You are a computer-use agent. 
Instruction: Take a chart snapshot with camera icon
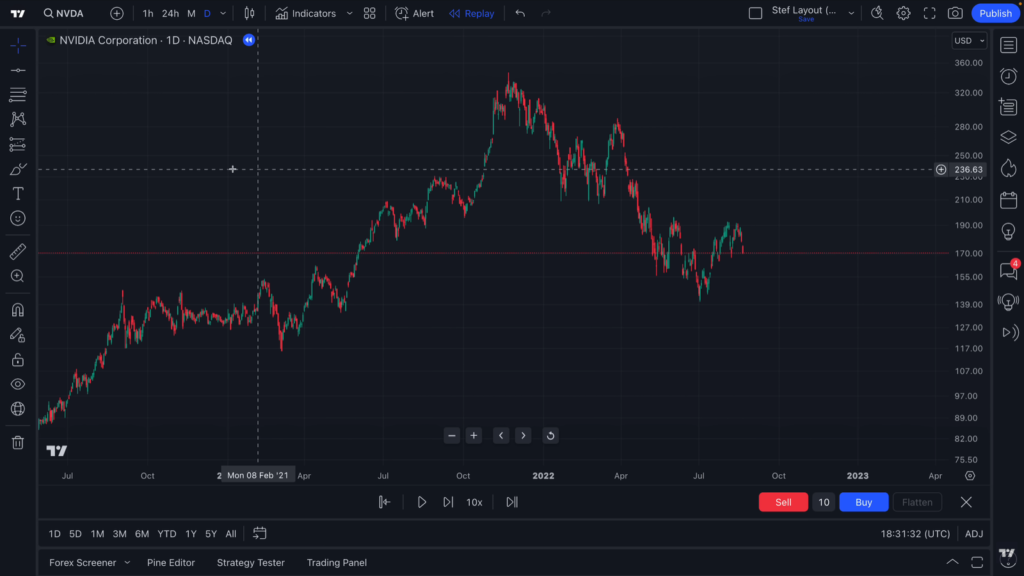pyautogui.click(x=955, y=13)
